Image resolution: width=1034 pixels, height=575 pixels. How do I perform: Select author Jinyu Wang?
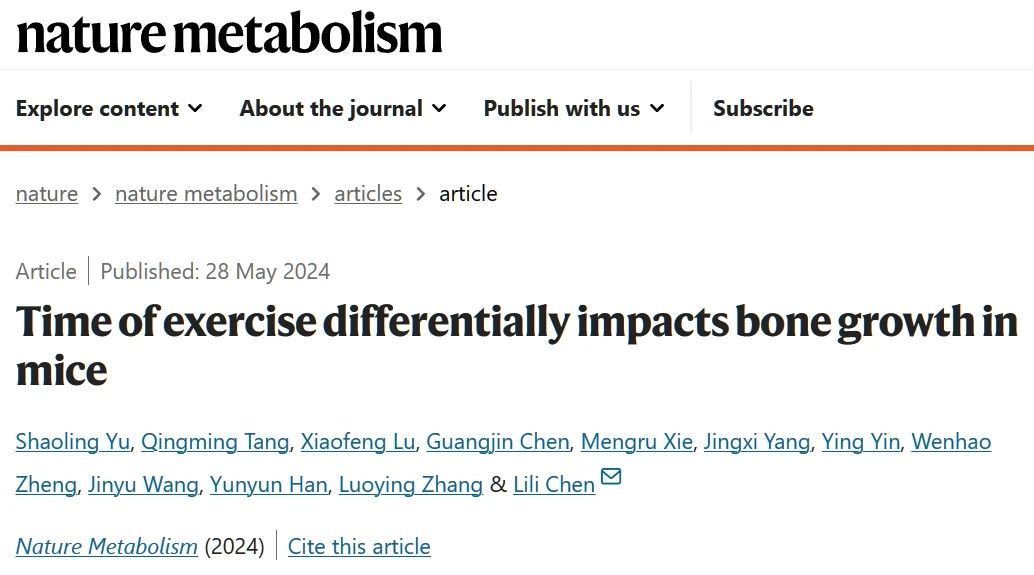143,485
